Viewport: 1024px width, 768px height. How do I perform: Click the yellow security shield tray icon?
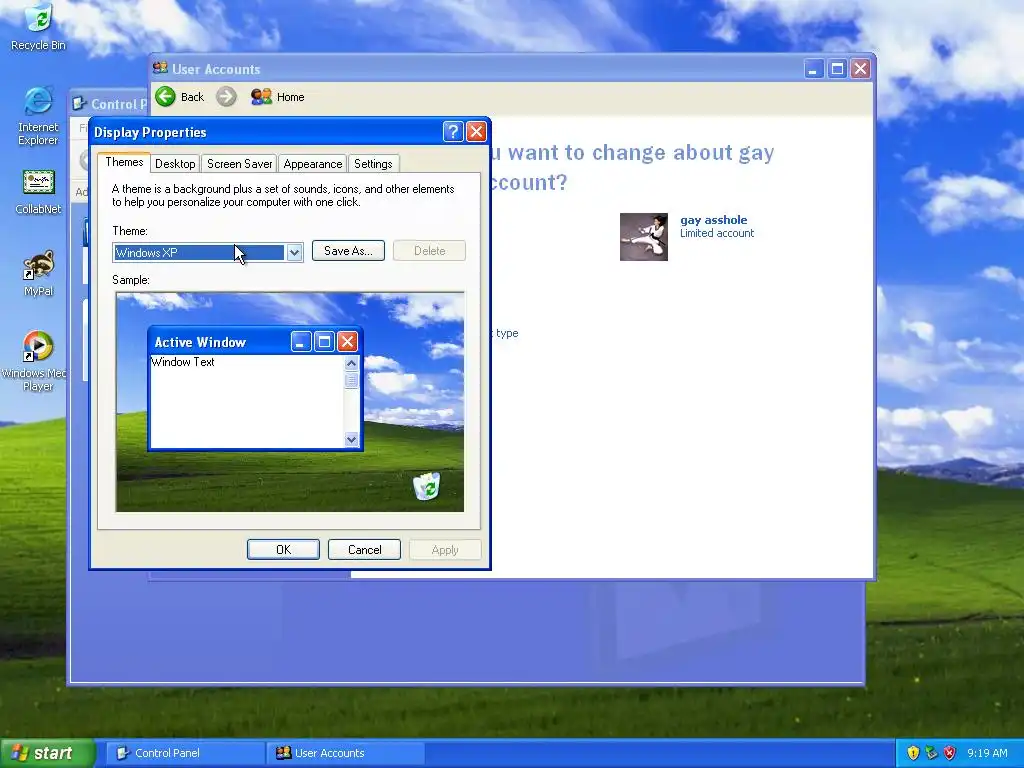pos(913,753)
